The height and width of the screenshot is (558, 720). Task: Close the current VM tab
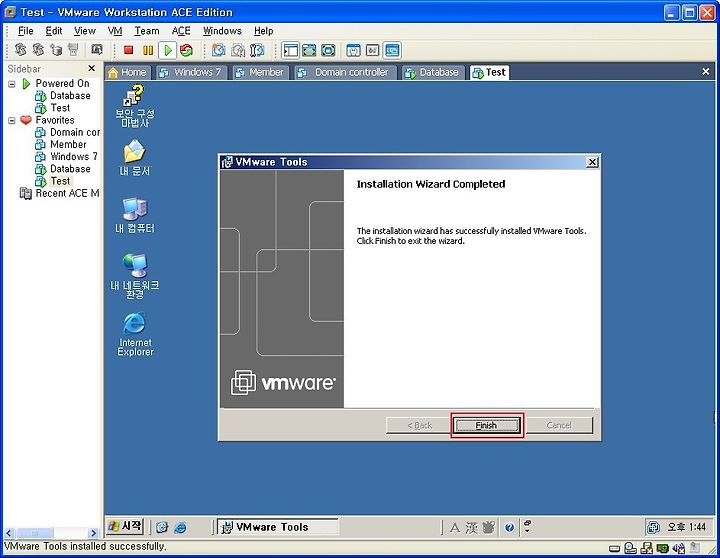(706, 72)
